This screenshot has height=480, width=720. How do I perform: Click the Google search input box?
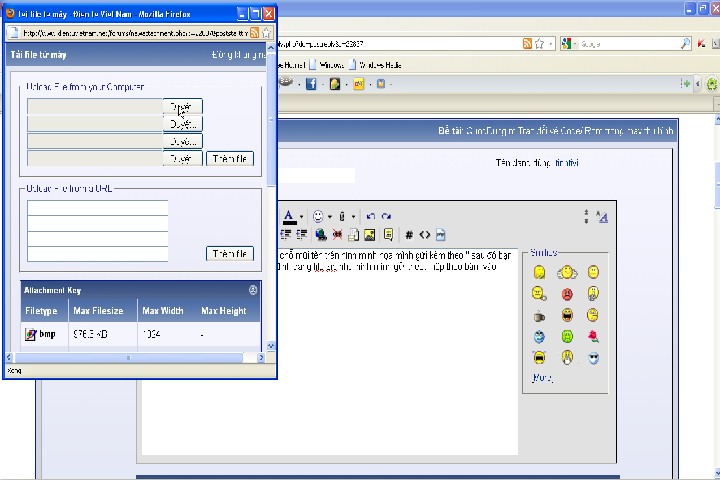point(629,44)
